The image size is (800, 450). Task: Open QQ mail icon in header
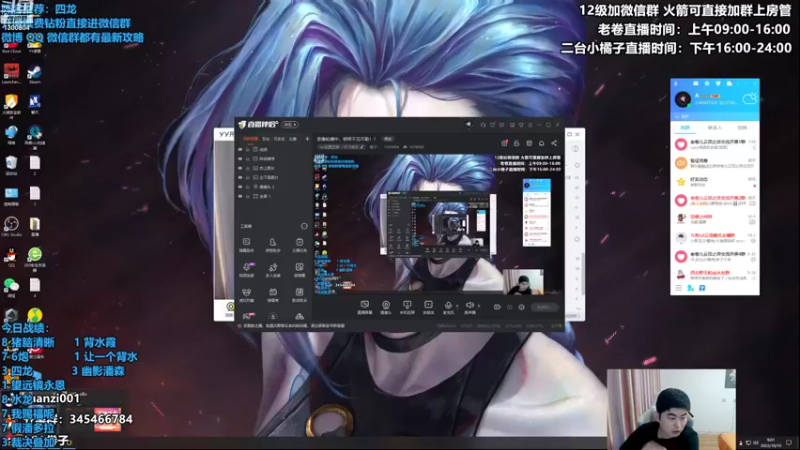tap(695, 83)
